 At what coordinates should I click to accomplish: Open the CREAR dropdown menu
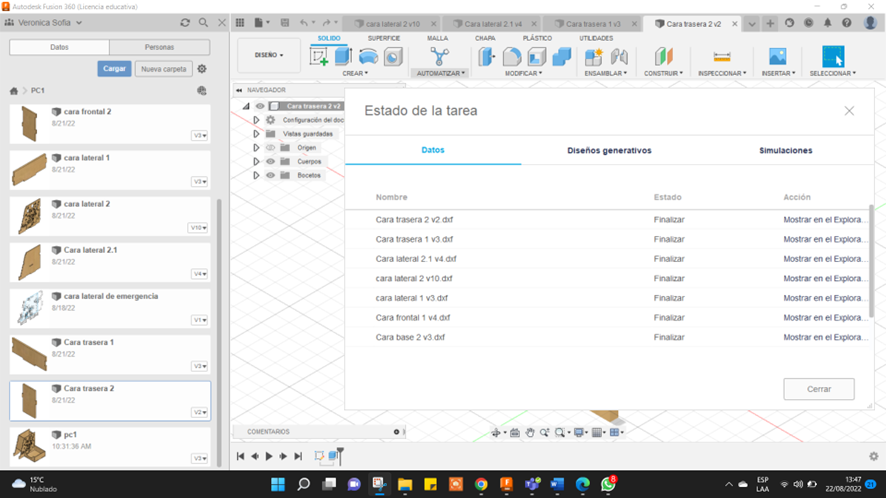[x=355, y=73]
